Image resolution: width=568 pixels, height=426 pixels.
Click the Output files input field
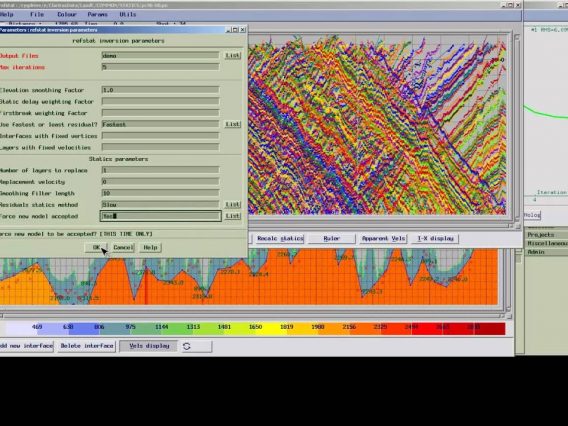[x=160, y=55]
